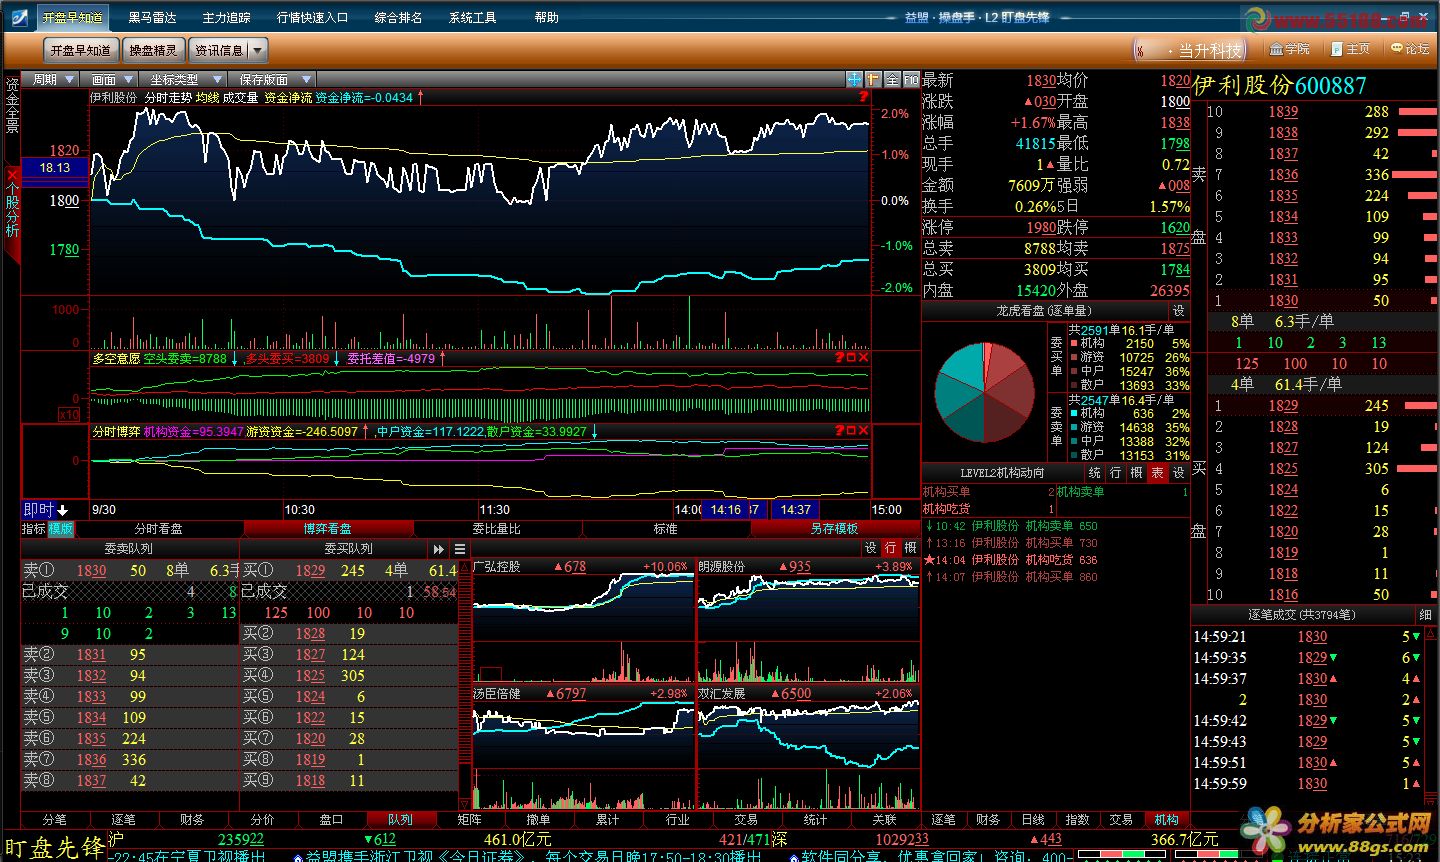Select the 标准 template tab

(x=665, y=528)
